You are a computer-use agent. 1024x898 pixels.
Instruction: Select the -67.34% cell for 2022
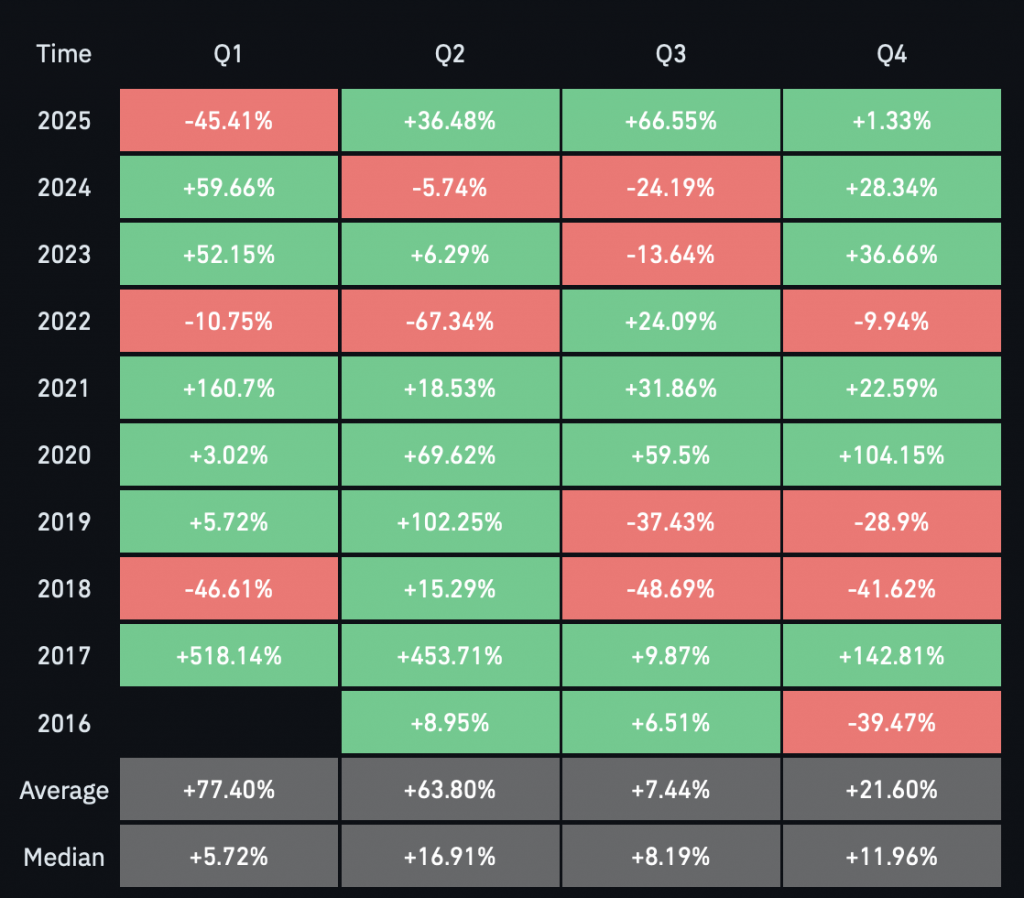tap(450, 322)
